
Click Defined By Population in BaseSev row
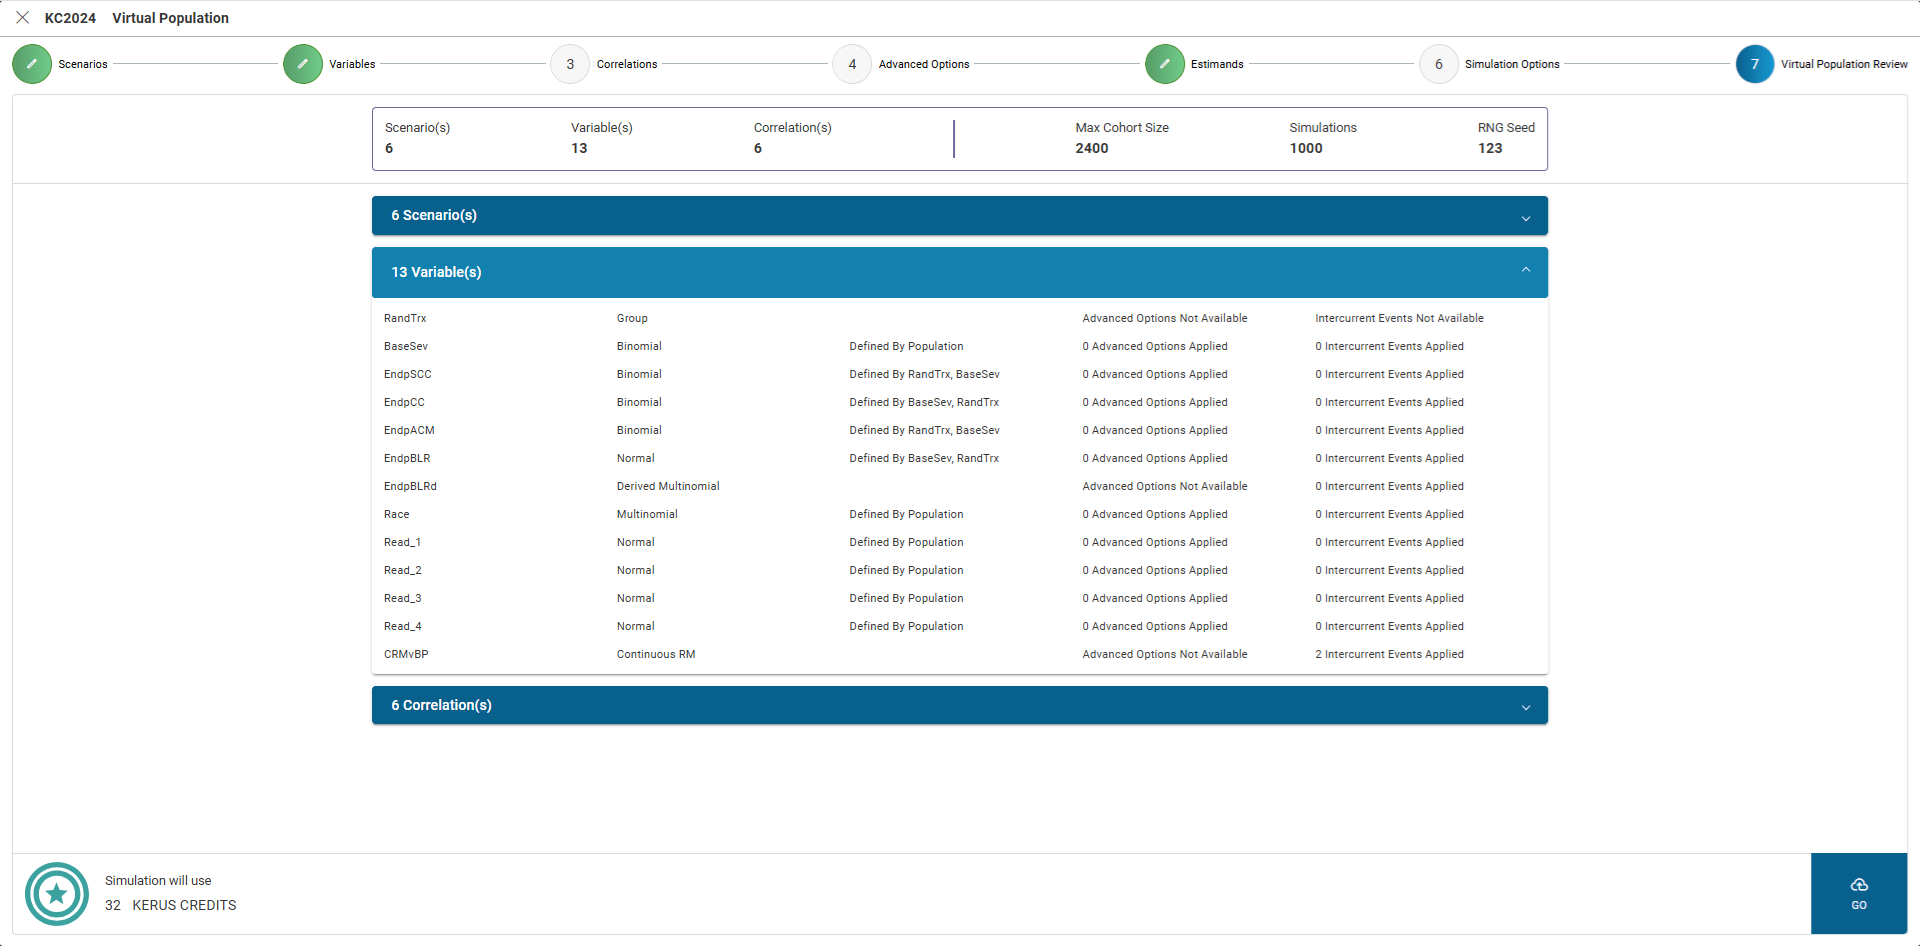[x=906, y=346]
